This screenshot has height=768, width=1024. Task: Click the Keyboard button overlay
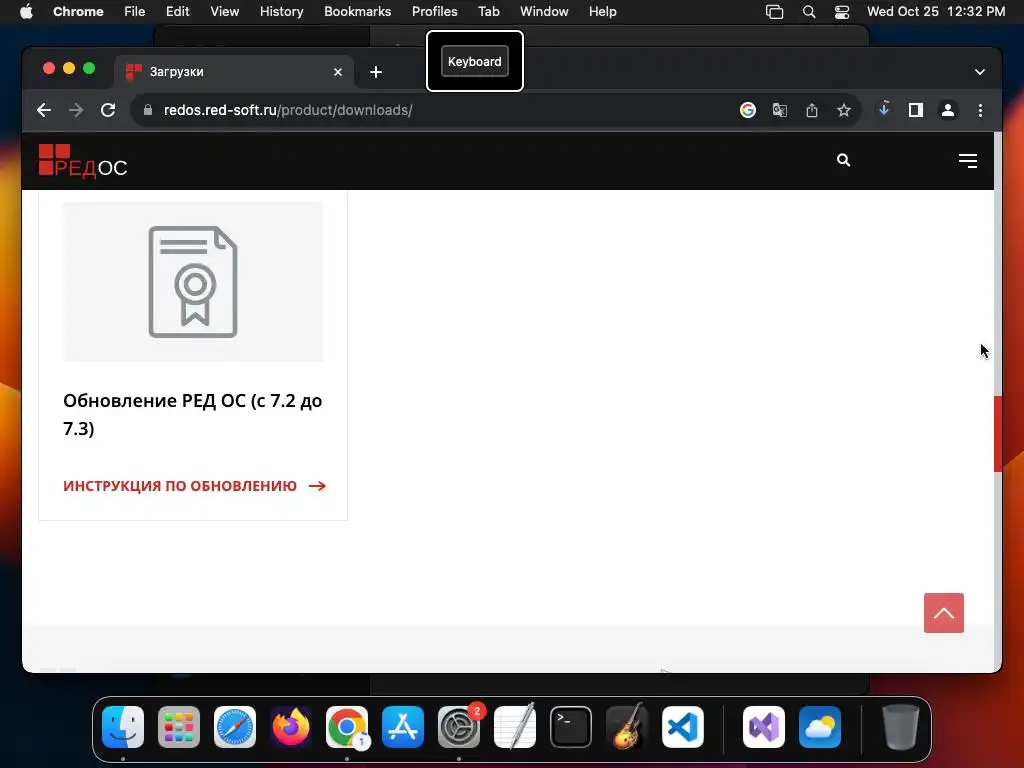[x=475, y=61]
